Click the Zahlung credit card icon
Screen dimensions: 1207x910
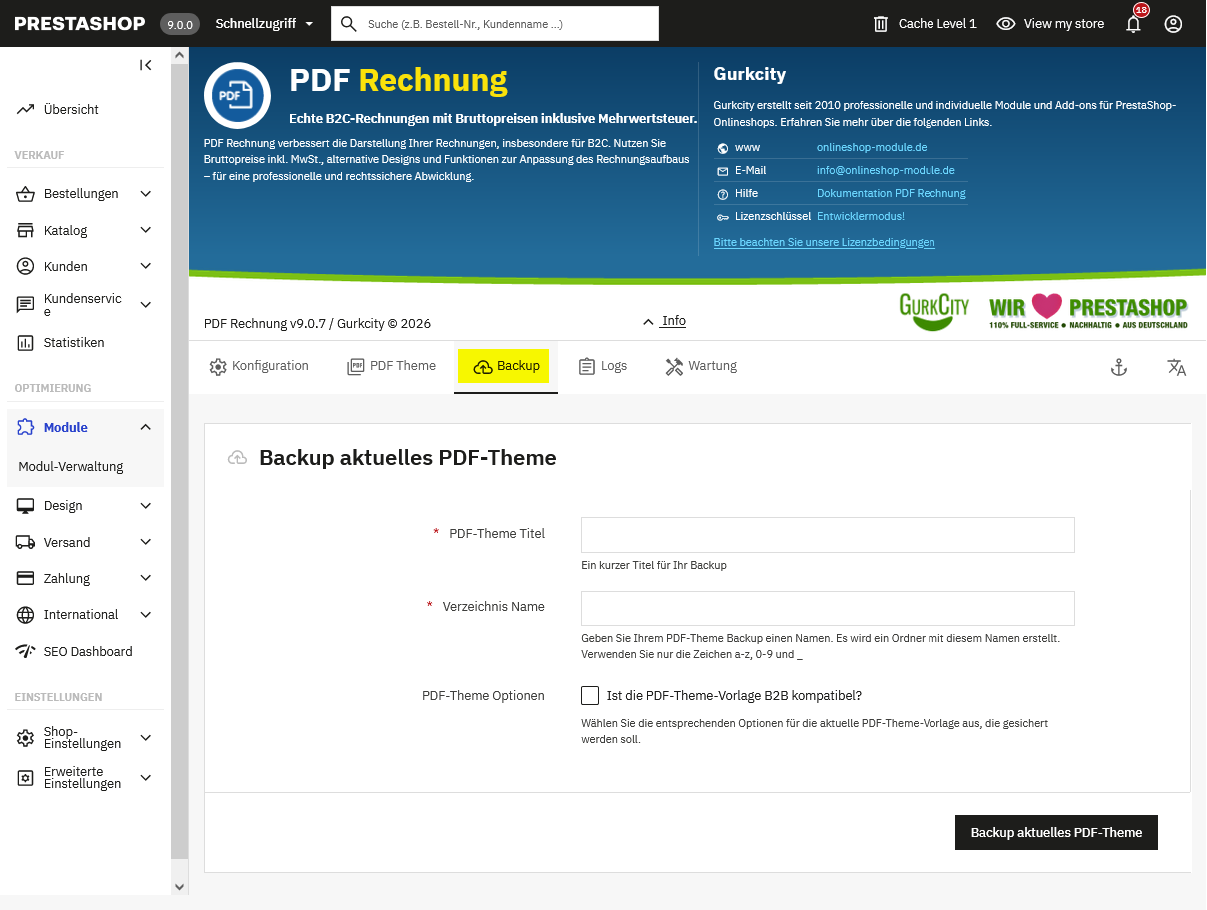26,579
